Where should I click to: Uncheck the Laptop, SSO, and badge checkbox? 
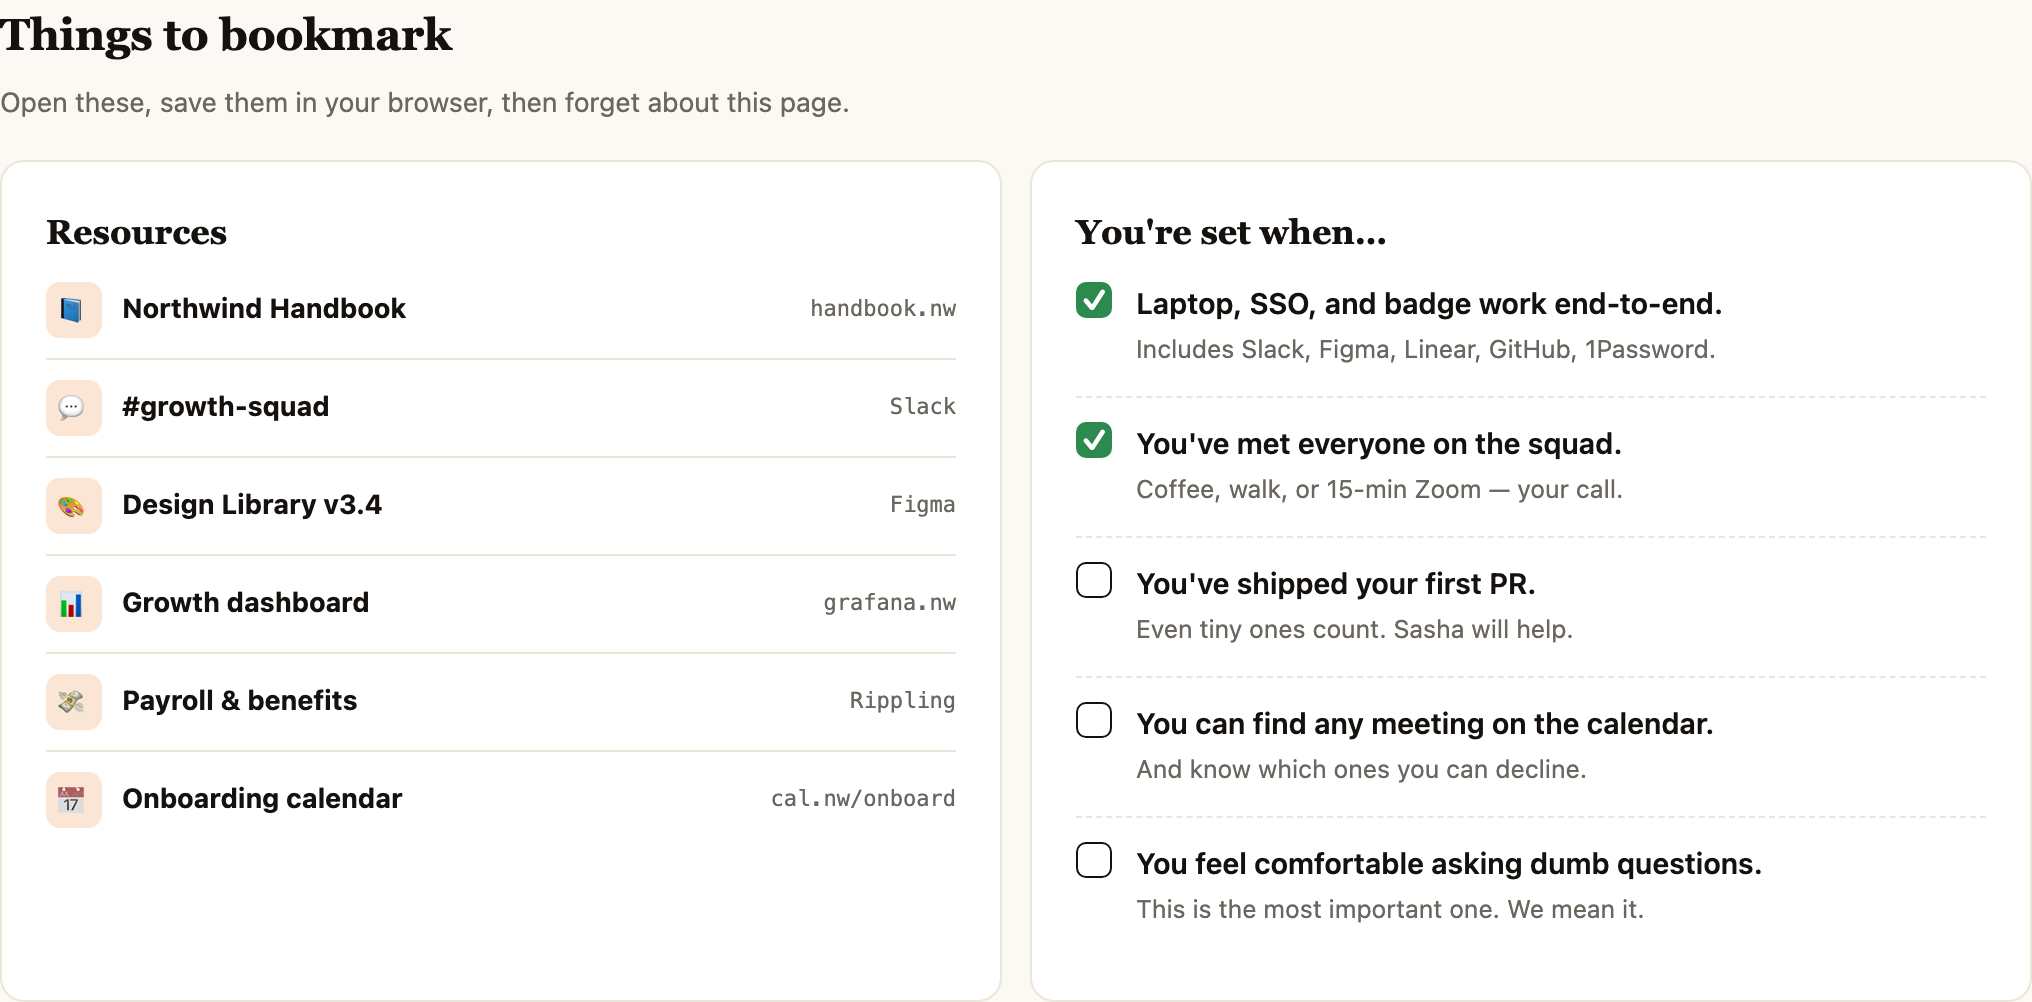(1094, 300)
